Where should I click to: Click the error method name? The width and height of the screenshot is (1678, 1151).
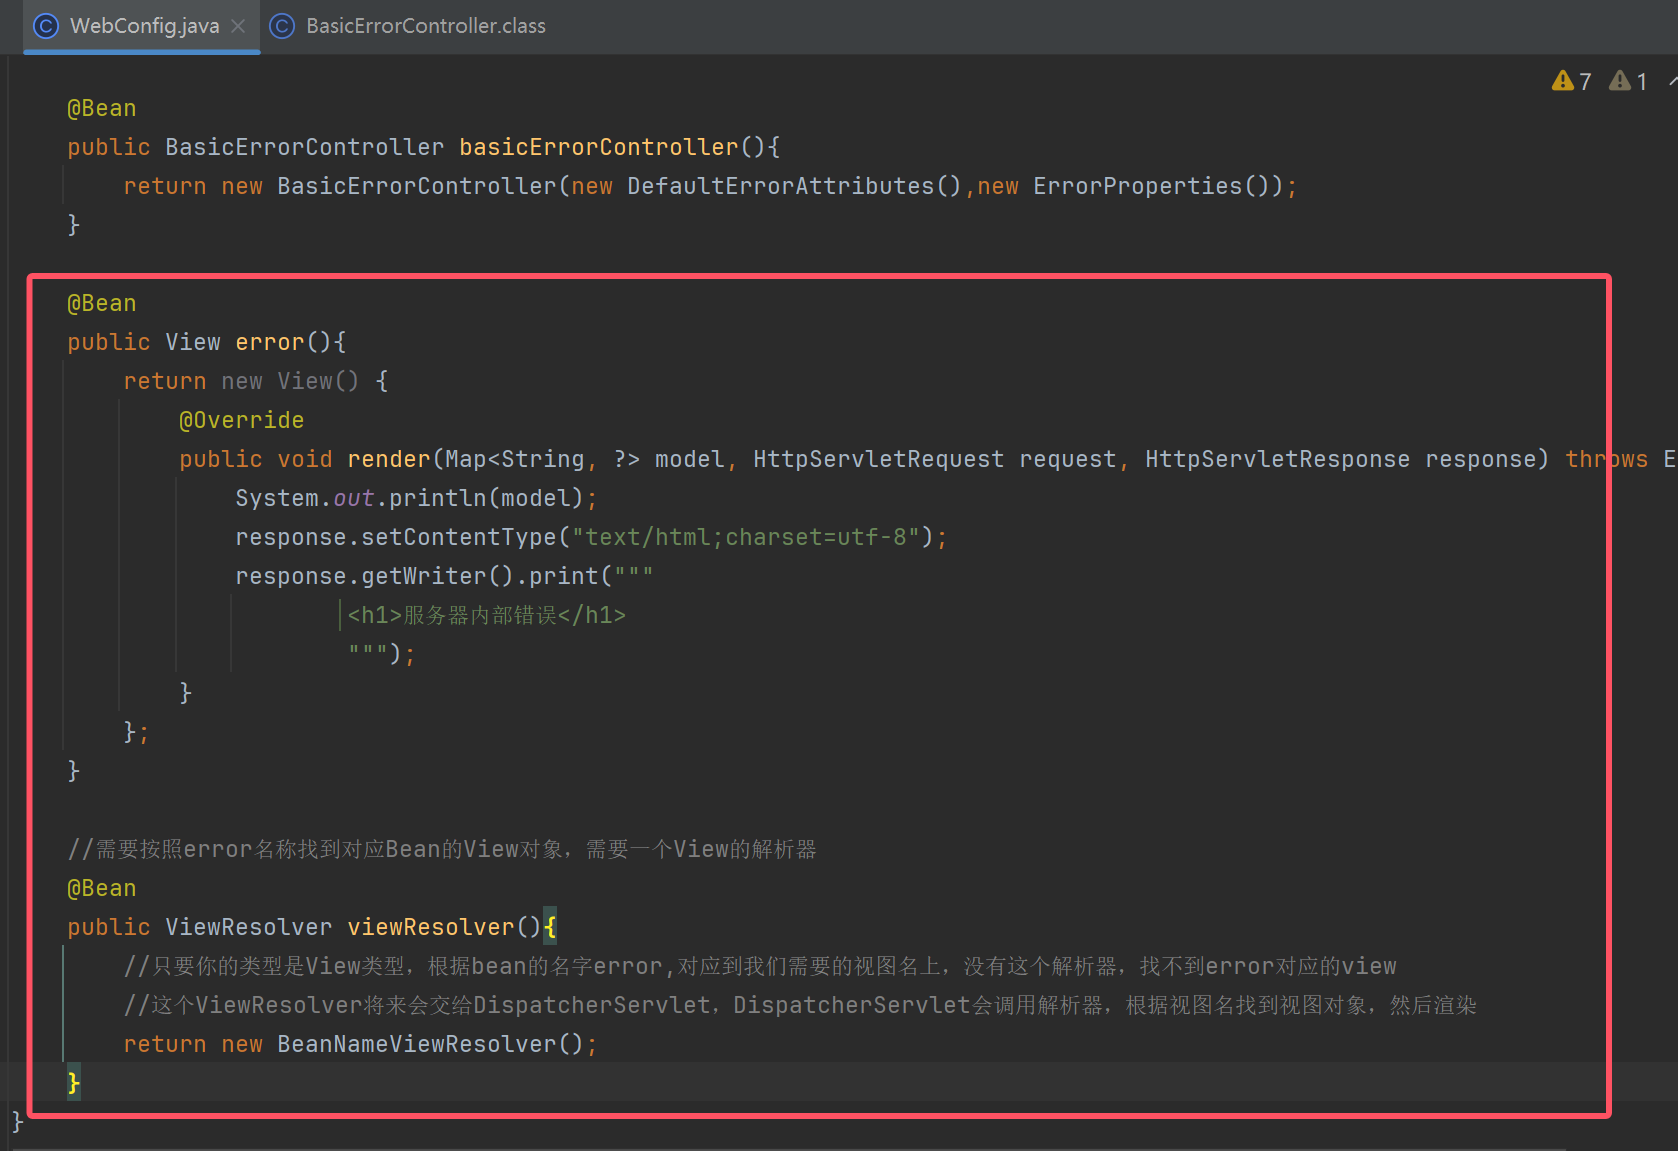(270, 342)
